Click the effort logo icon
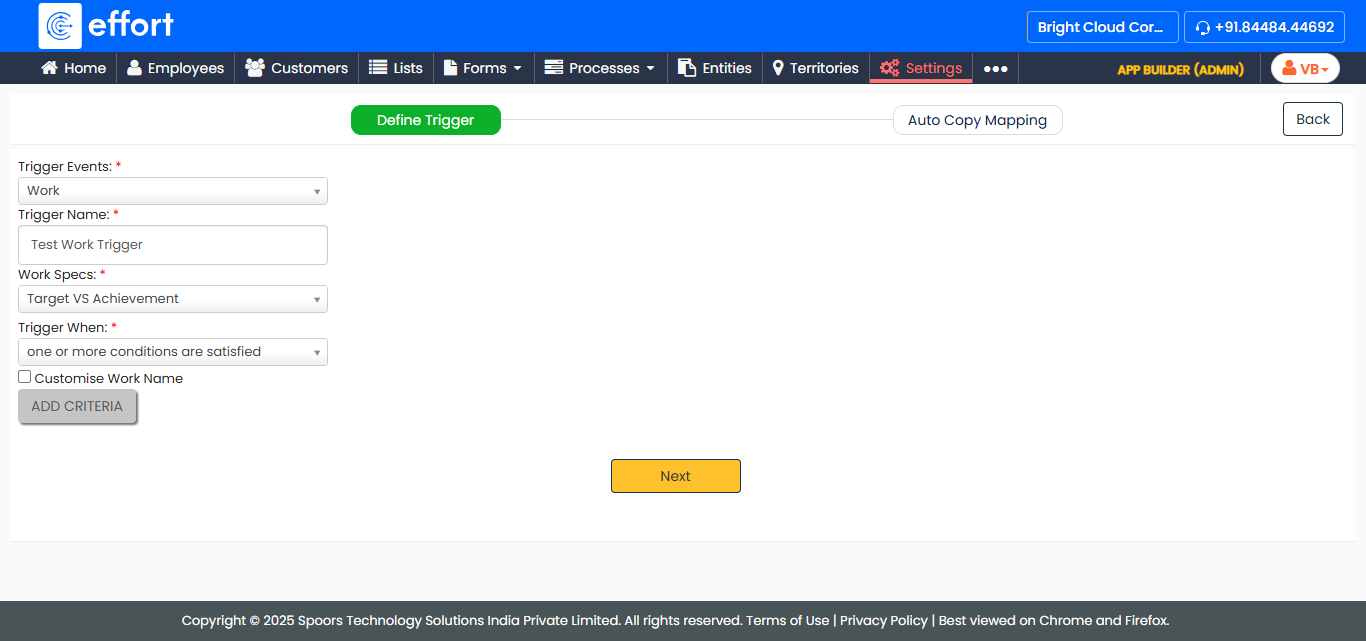 coord(60,26)
